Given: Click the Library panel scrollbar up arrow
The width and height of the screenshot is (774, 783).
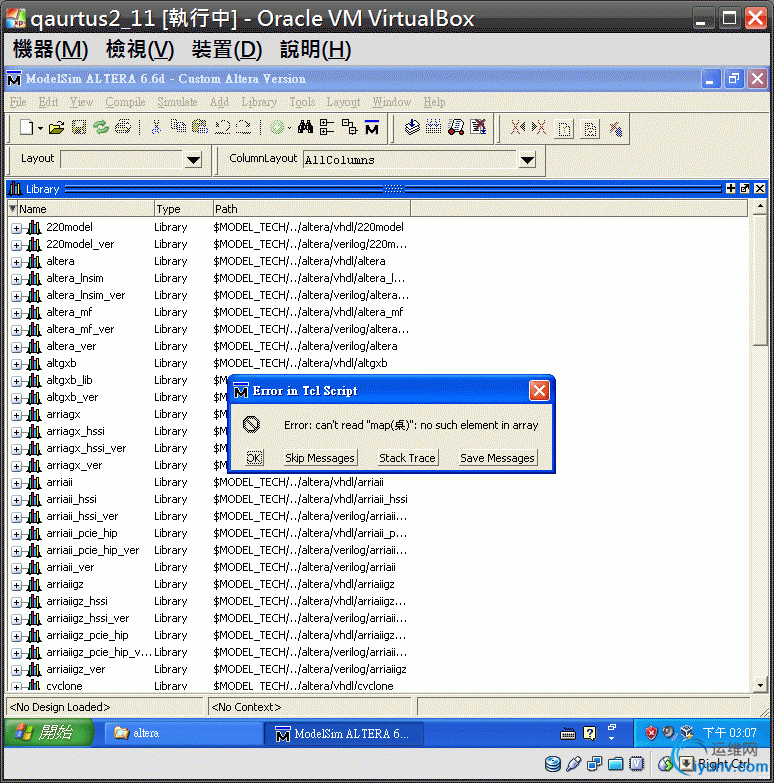Looking at the screenshot, I should (760, 206).
